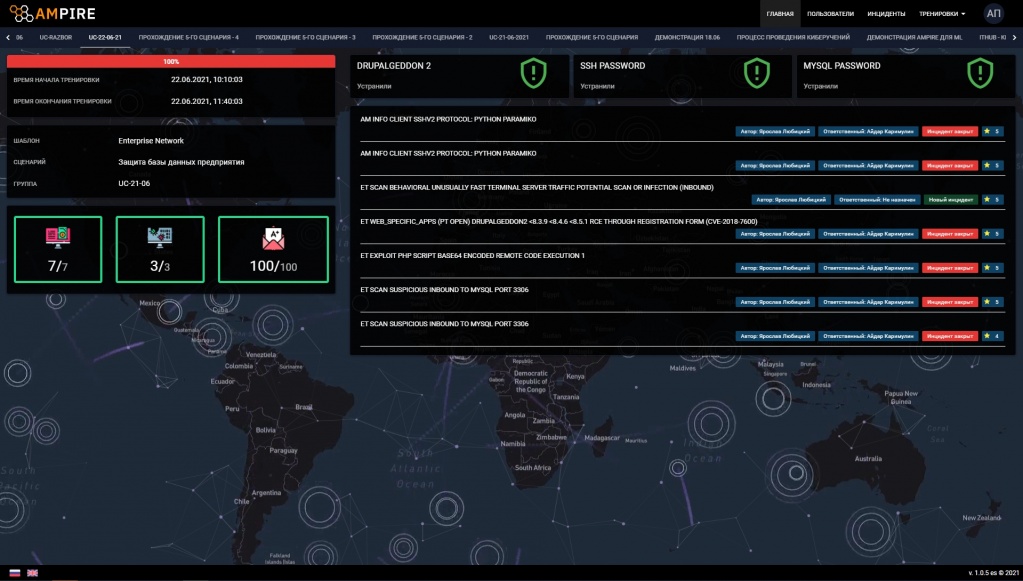Viewport: 1023px width, 581px height.
Task: Expand the Тренировки dropdown menu
Action: (x=941, y=14)
